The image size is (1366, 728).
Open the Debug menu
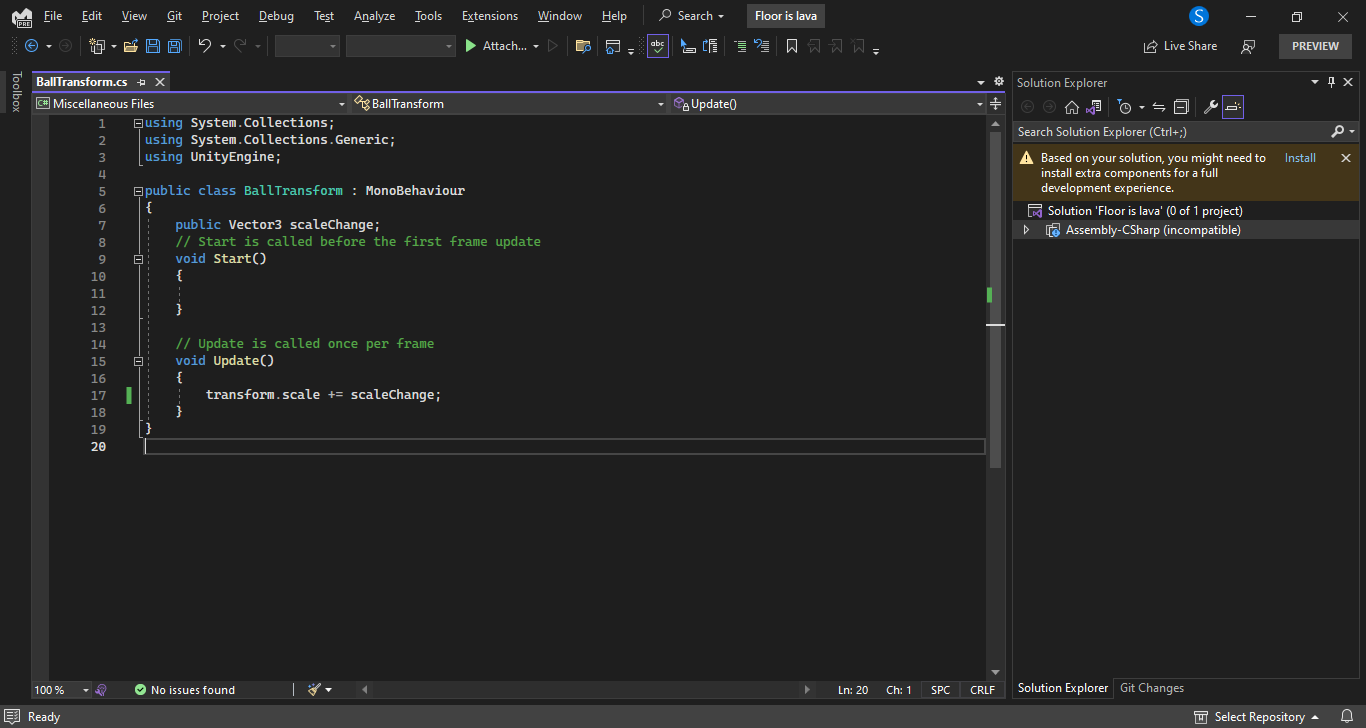[276, 16]
